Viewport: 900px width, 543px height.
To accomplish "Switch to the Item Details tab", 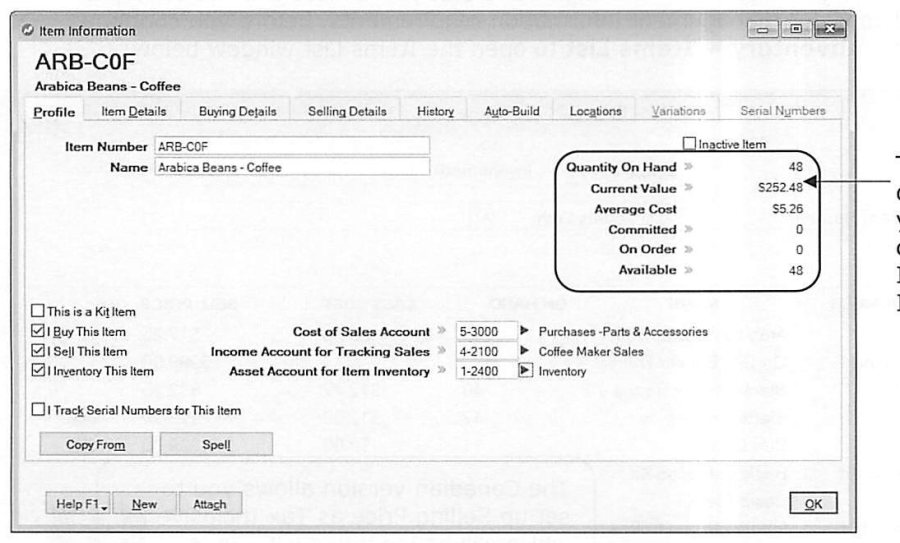I will coord(134,111).
